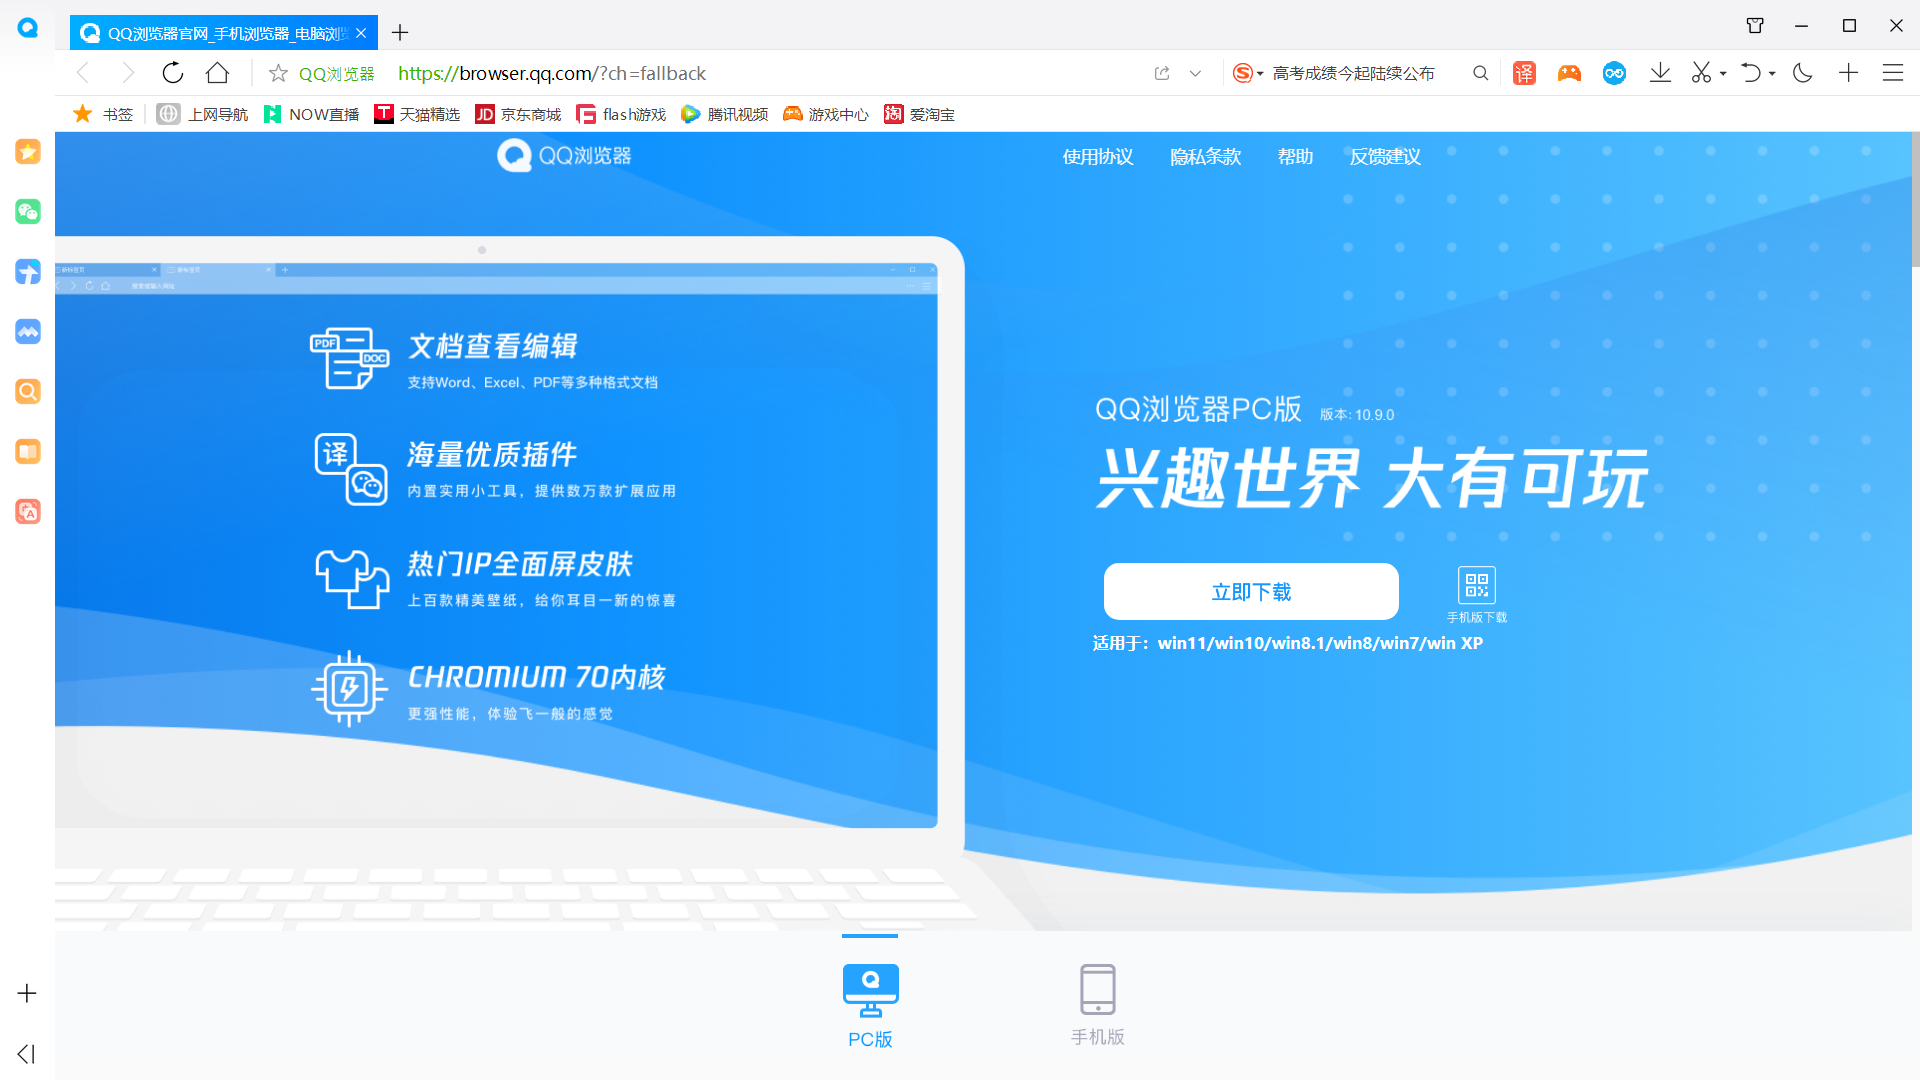Open NOW直播 bookmark

point(311,114)
